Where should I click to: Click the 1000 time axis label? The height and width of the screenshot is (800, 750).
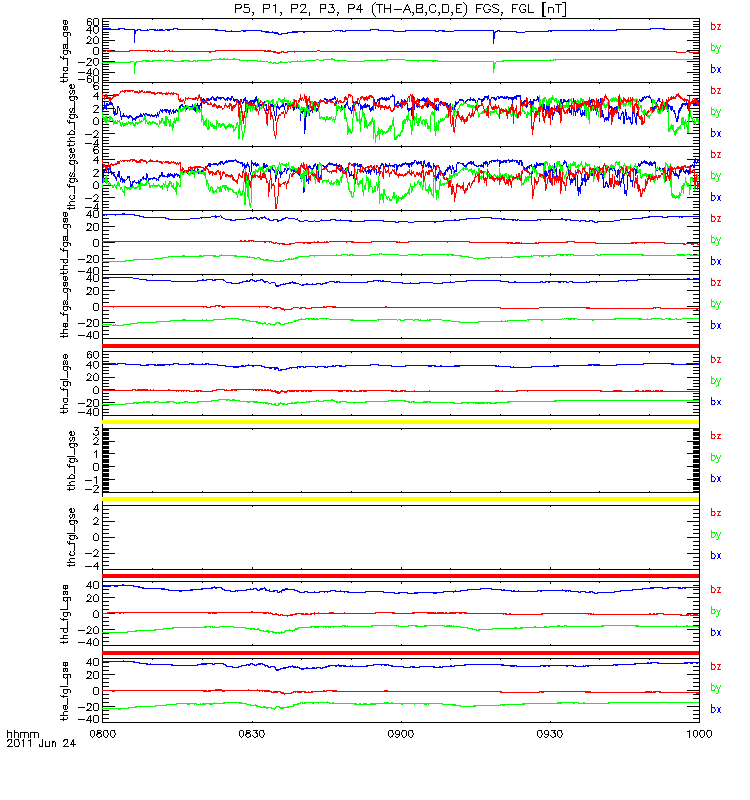(699, 734)
